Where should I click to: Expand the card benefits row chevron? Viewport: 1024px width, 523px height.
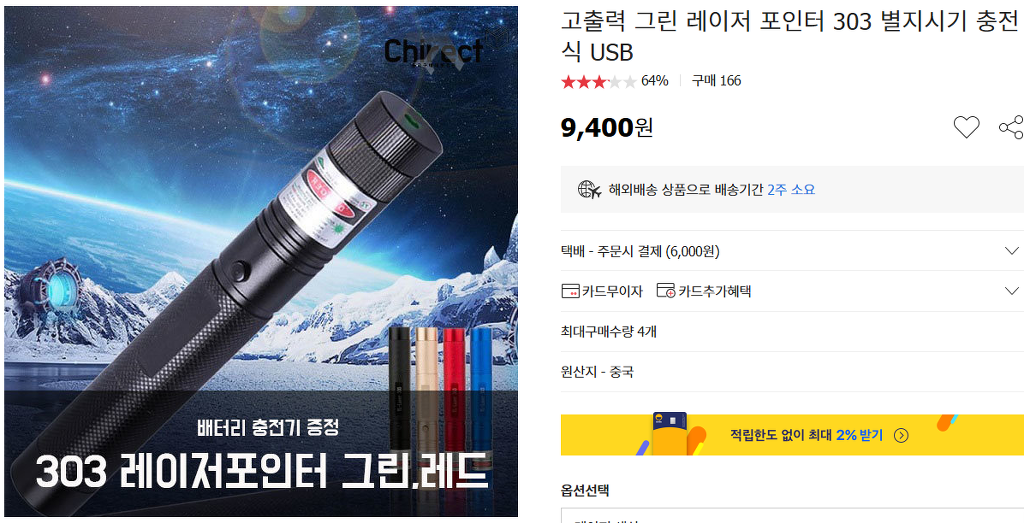coord(1012,291)
